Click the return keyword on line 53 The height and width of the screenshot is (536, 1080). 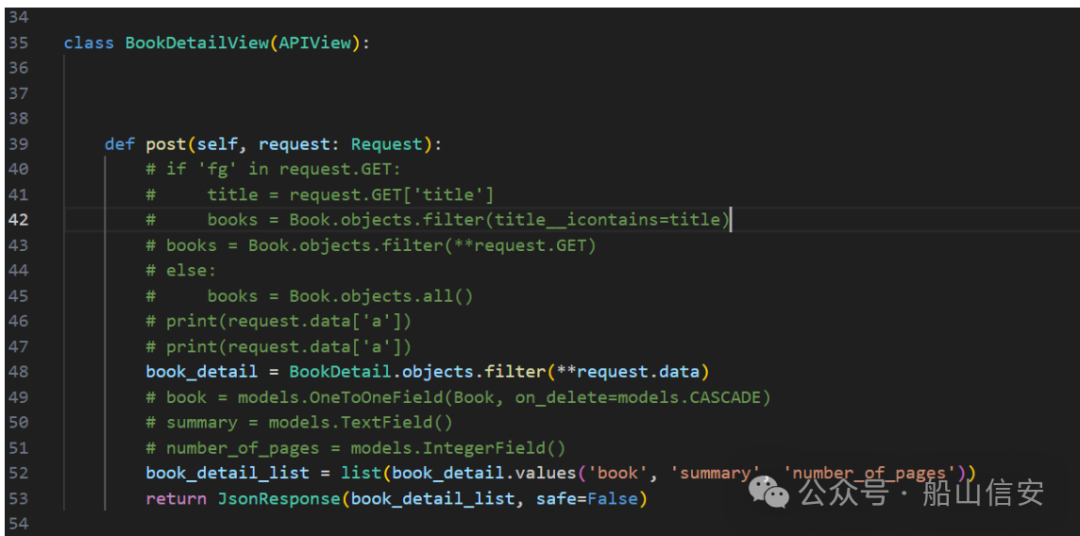(x=176, y=498)
